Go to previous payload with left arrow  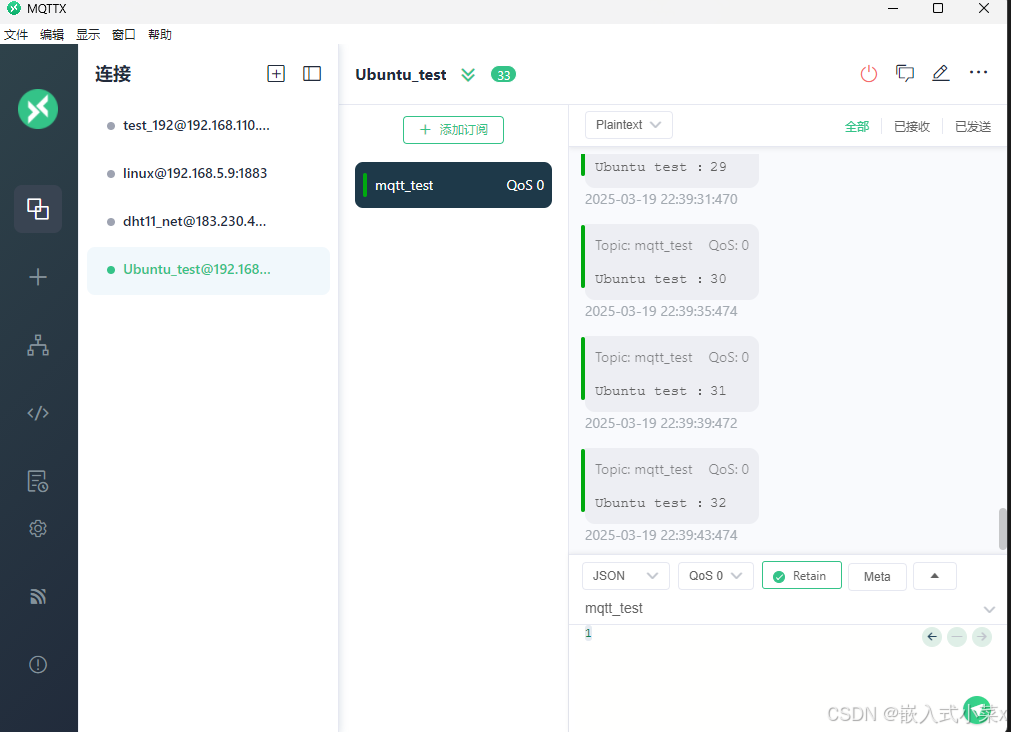tap(932, 637)
